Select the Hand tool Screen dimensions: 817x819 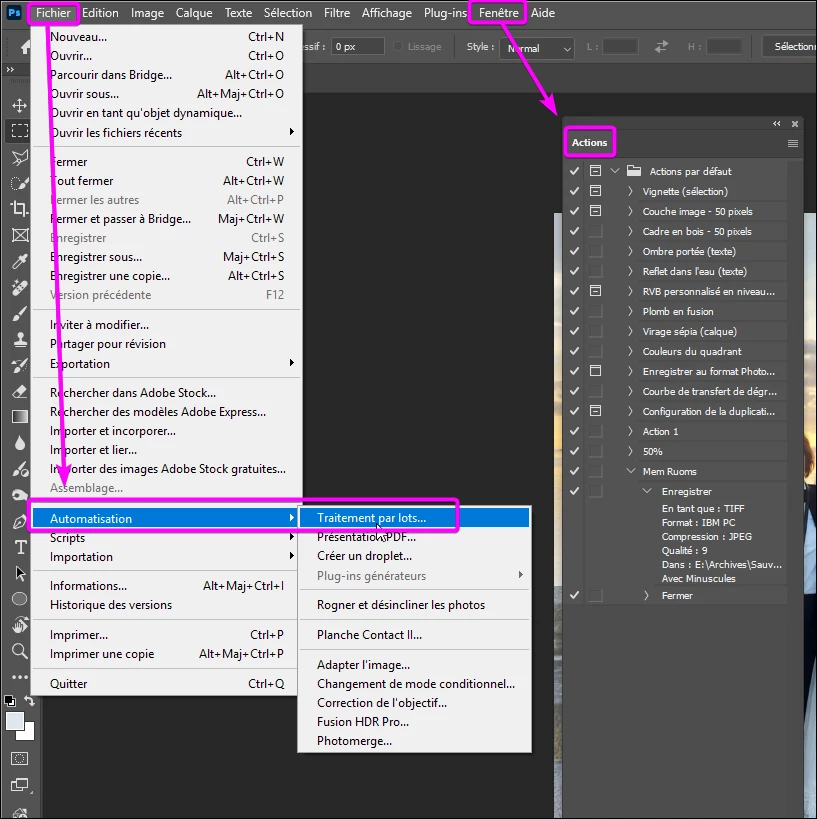19,624
